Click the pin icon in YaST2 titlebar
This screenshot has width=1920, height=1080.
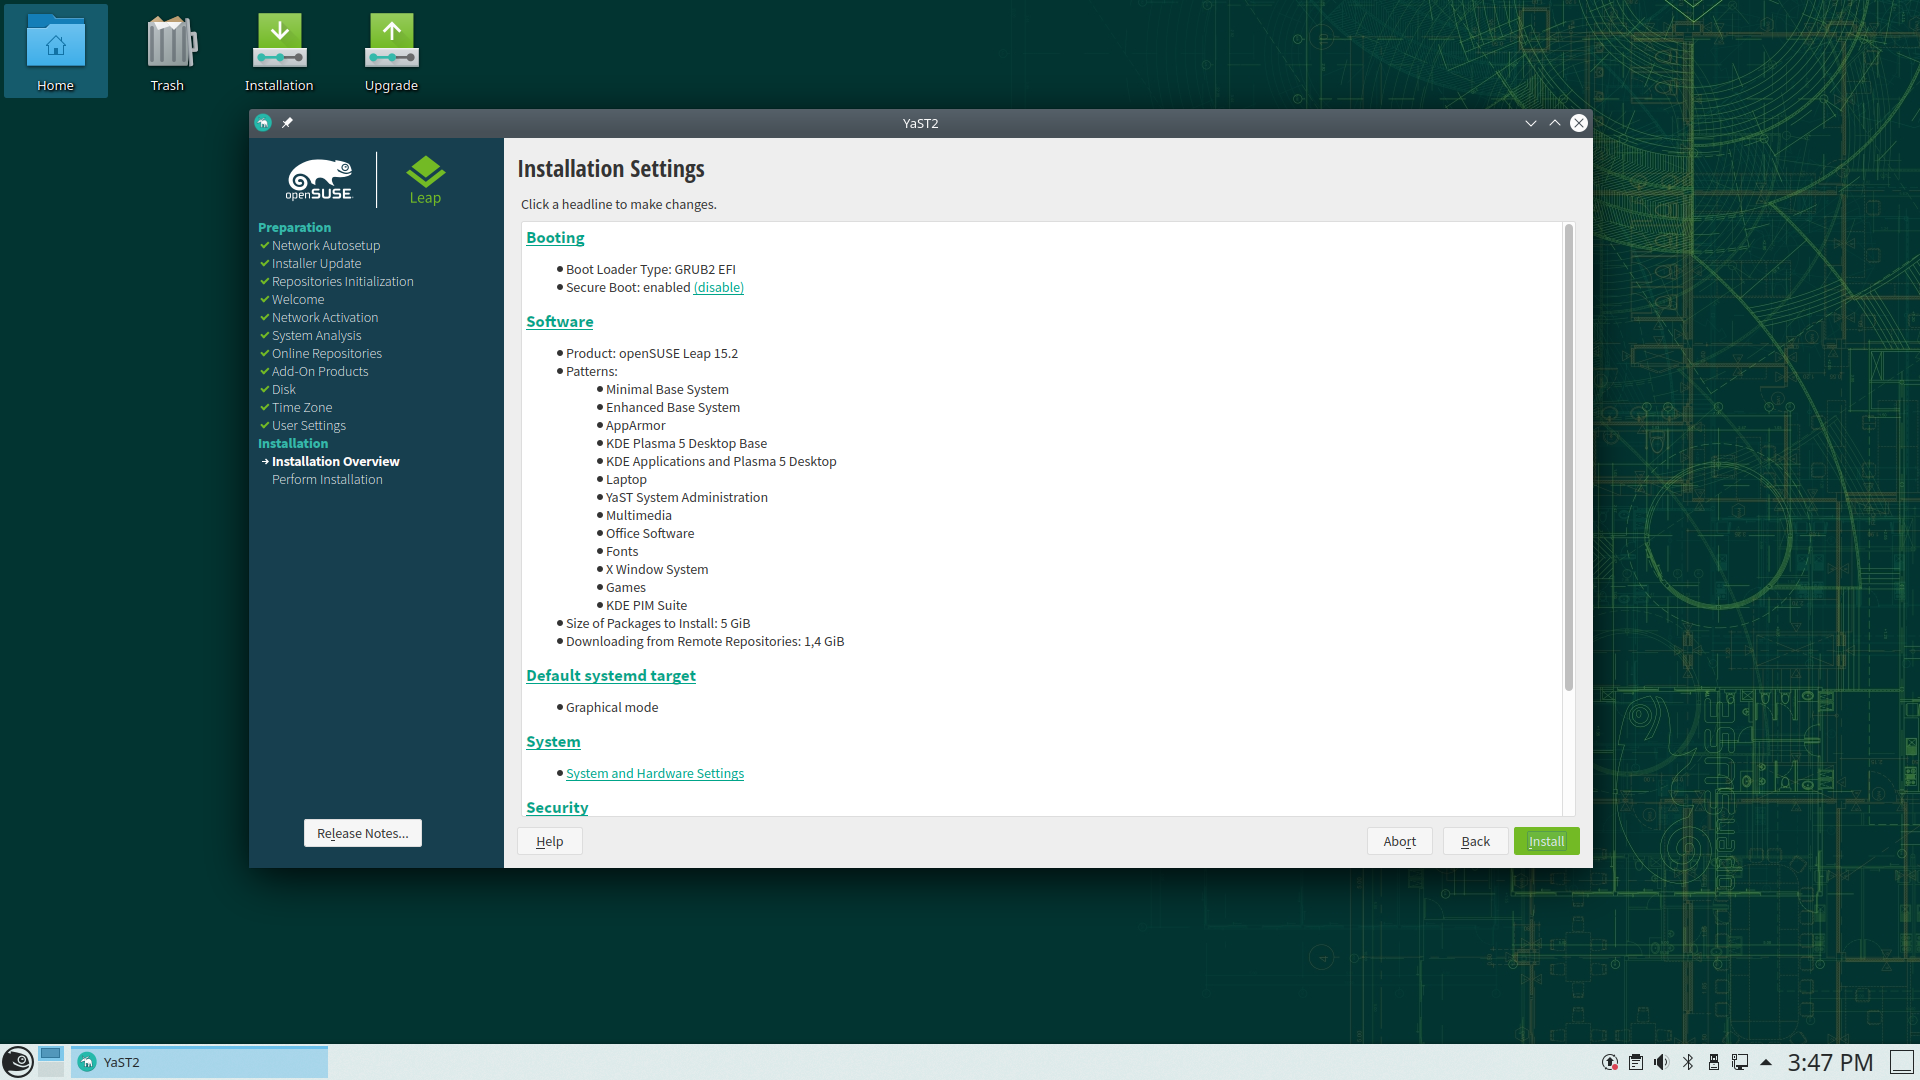coord(287,123)
